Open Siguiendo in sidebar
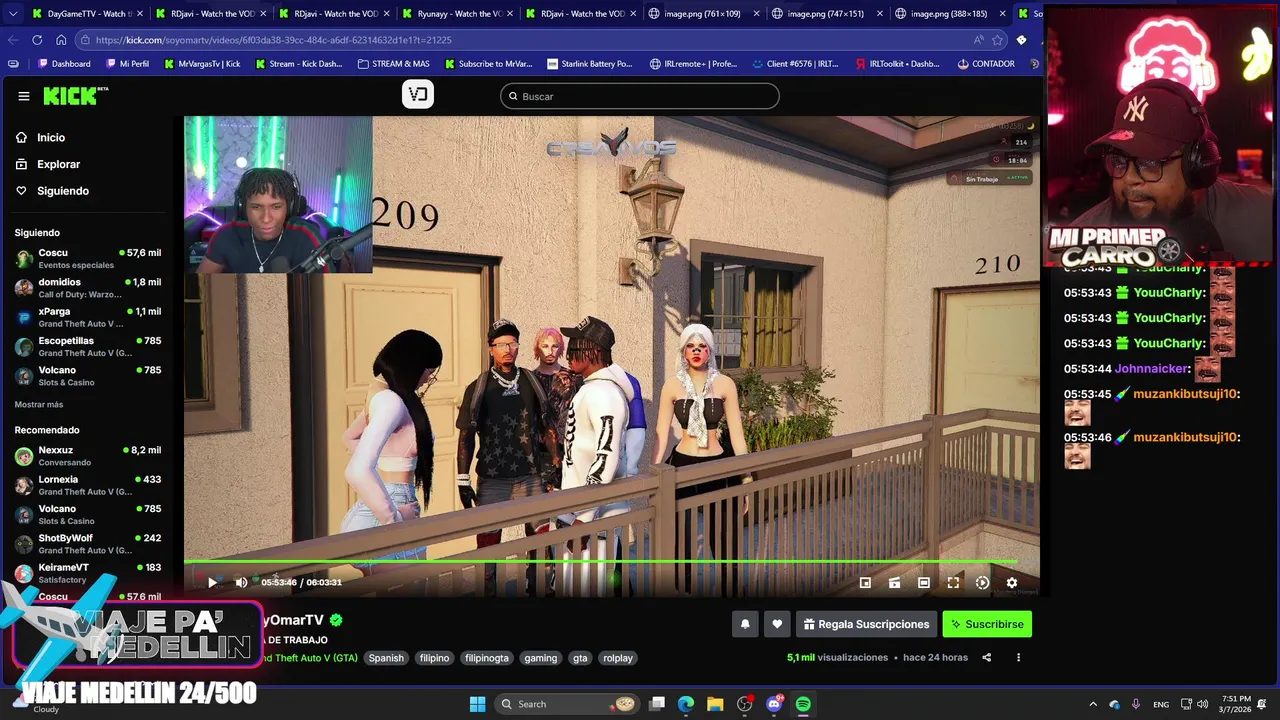 pyautogui.click(x=62, y=191)
